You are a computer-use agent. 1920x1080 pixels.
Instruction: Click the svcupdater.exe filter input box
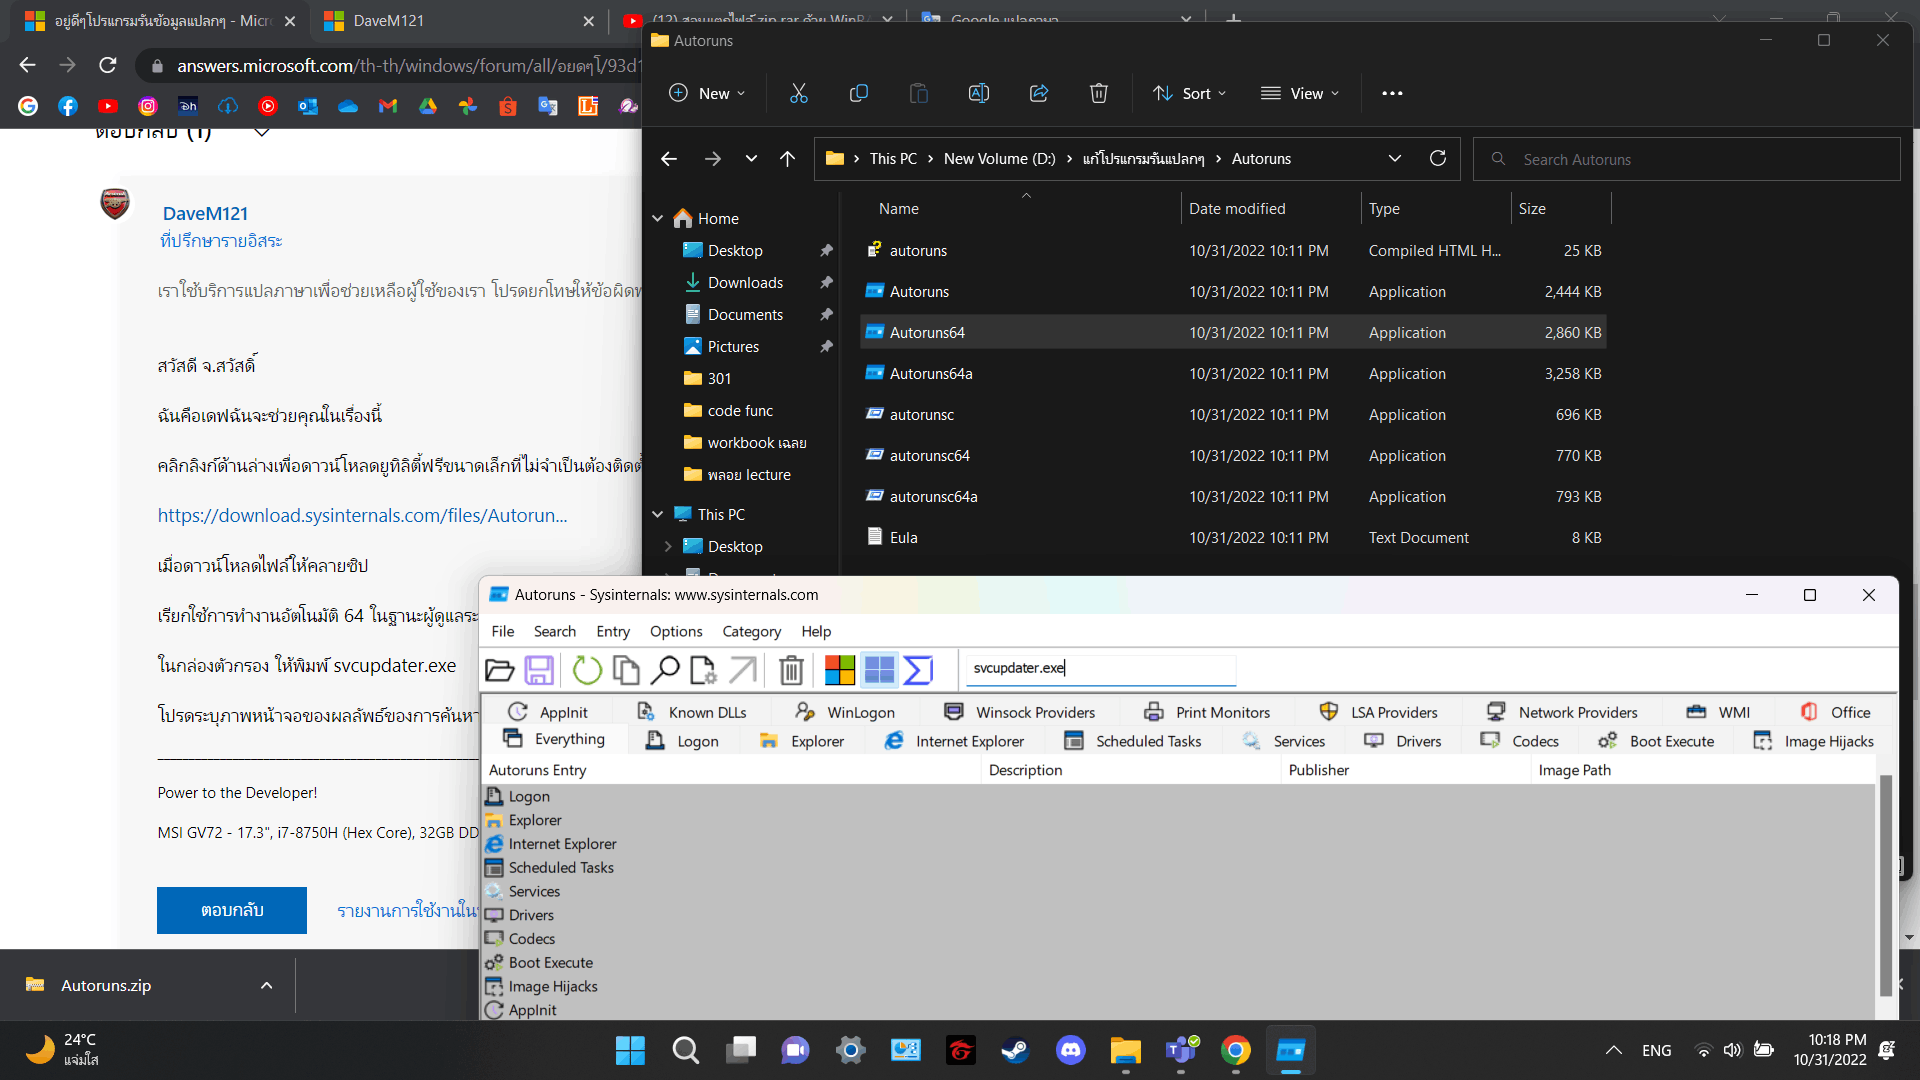click(x=1100, y=668)
